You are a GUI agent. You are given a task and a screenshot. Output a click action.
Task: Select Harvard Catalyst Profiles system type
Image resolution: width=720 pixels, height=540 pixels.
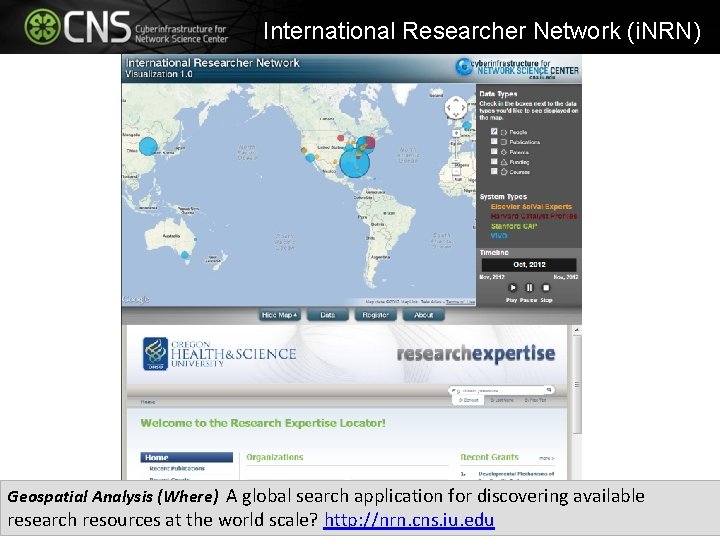[534, 216]
